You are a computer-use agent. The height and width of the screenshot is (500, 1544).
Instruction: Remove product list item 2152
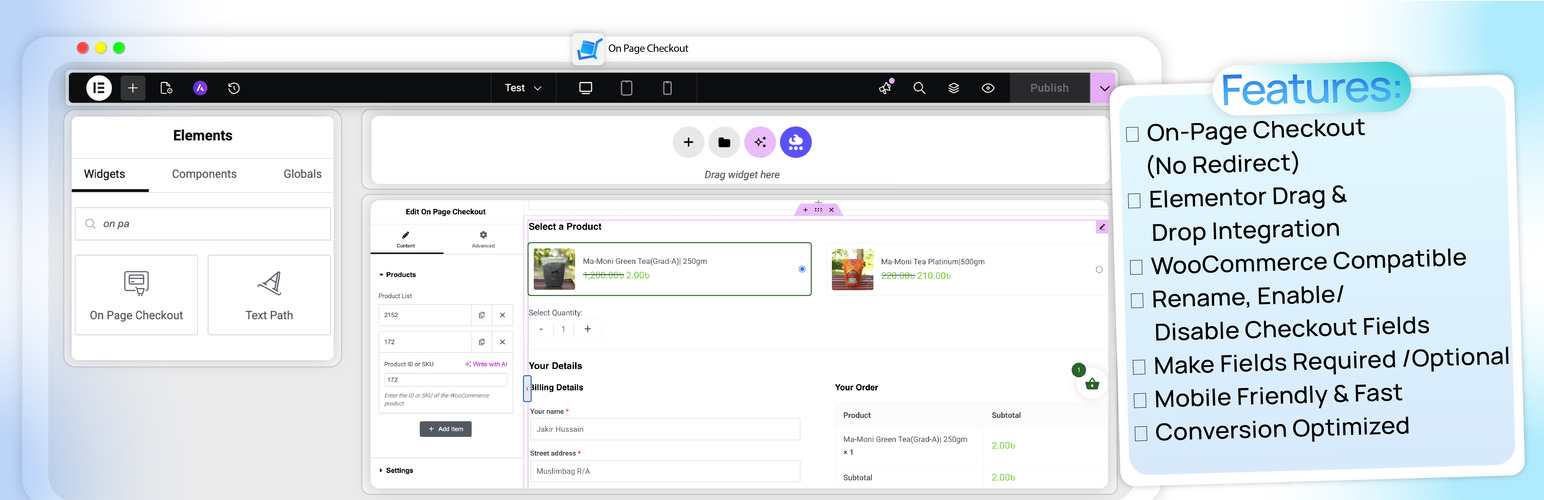503,315
